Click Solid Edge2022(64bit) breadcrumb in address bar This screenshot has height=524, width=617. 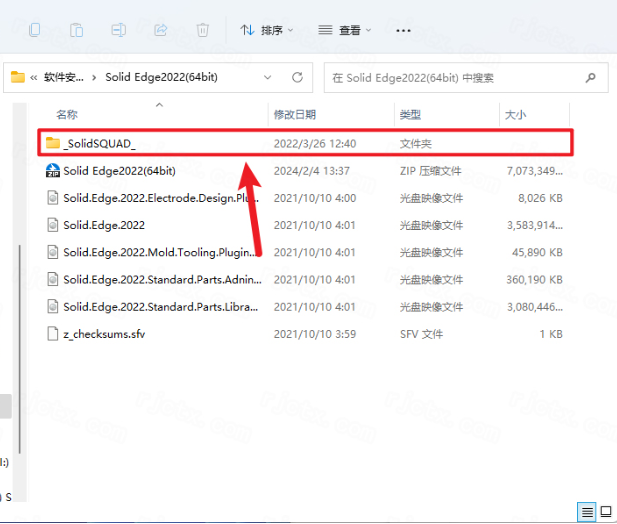tap(161, 77)
